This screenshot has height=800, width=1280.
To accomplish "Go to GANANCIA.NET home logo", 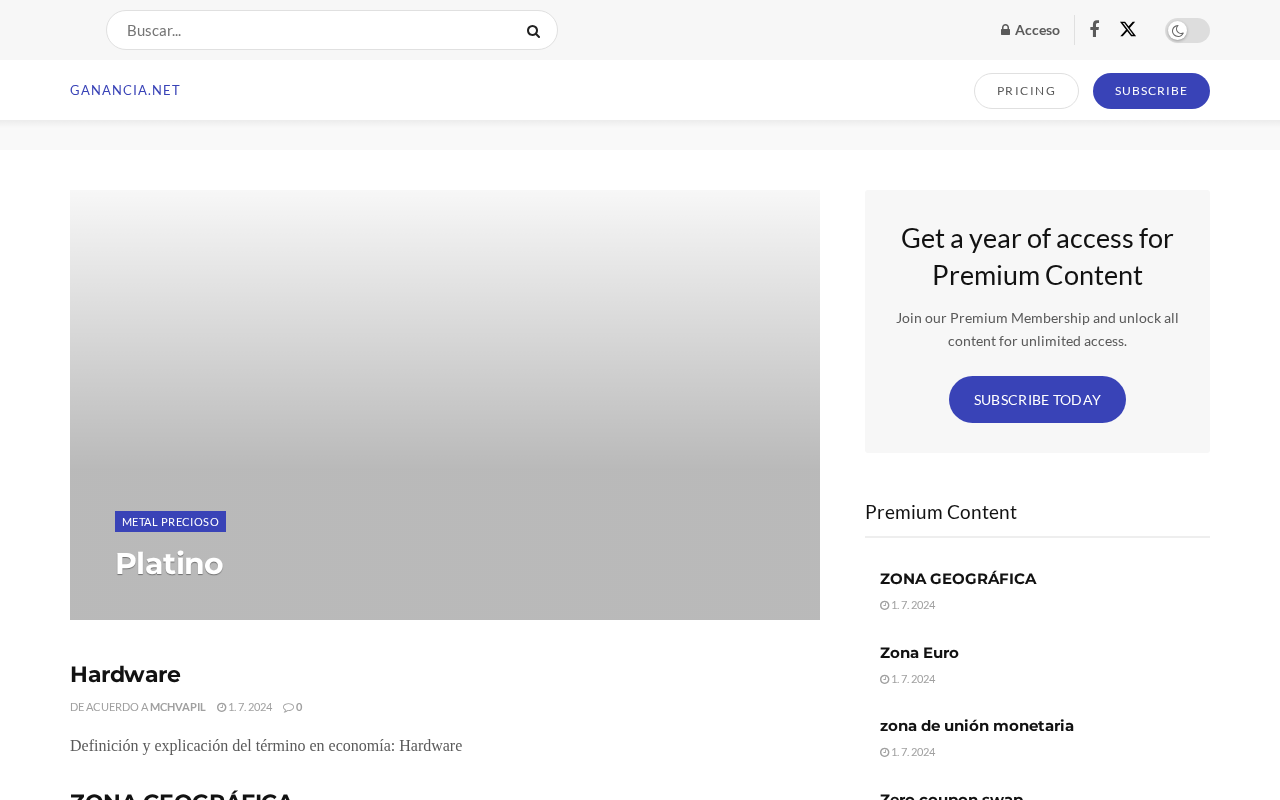I will tap(125, 90).
